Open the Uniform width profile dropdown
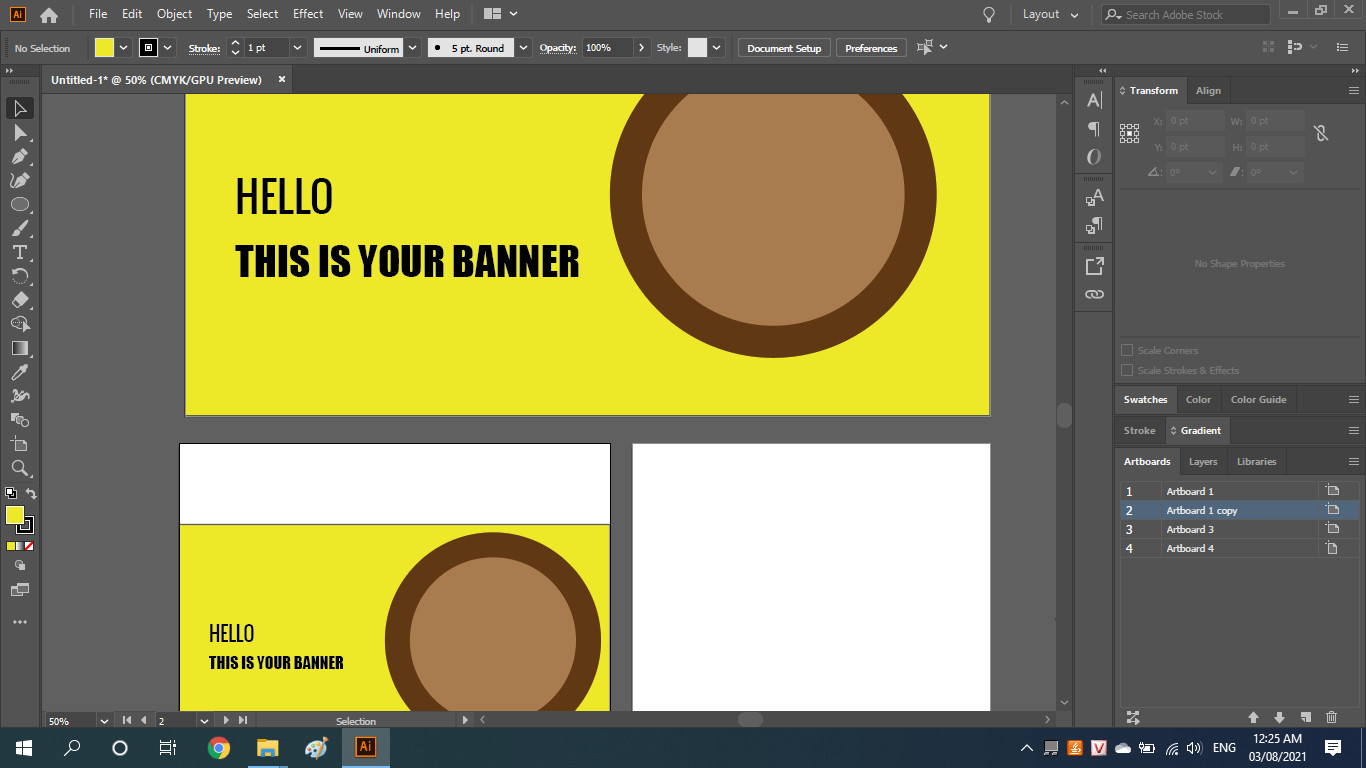The width and height of the screenshot is (1366, 768). point(412,48)
